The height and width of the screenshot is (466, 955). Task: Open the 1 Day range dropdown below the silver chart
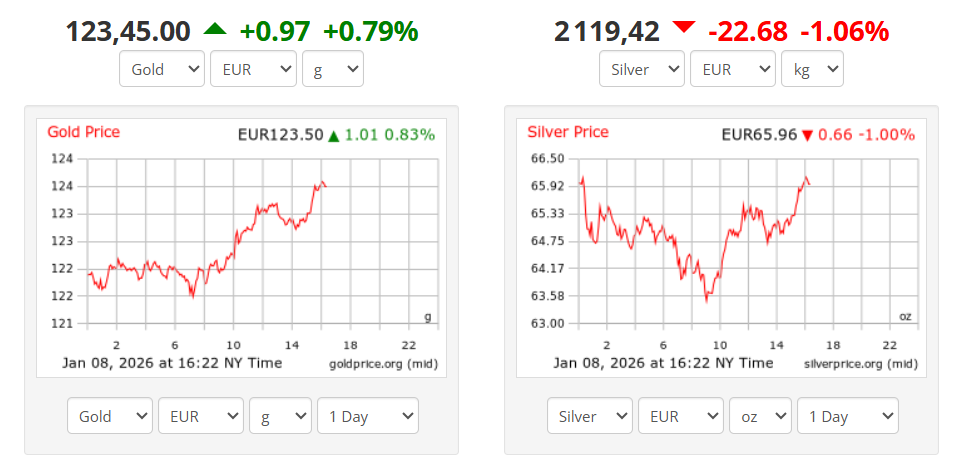click(x=848, y=416)
